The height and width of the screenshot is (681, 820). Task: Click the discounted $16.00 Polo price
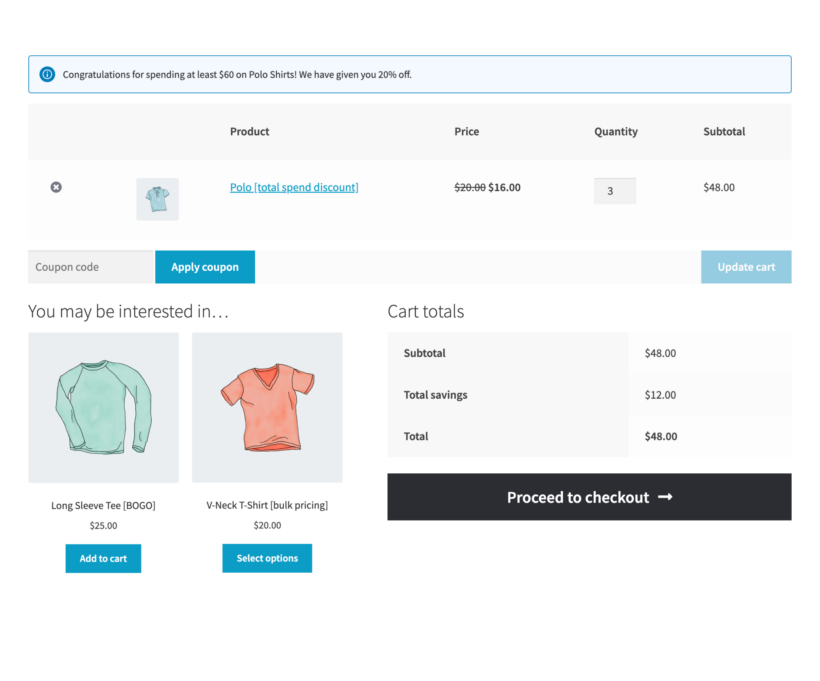click(x=504, y=187)
